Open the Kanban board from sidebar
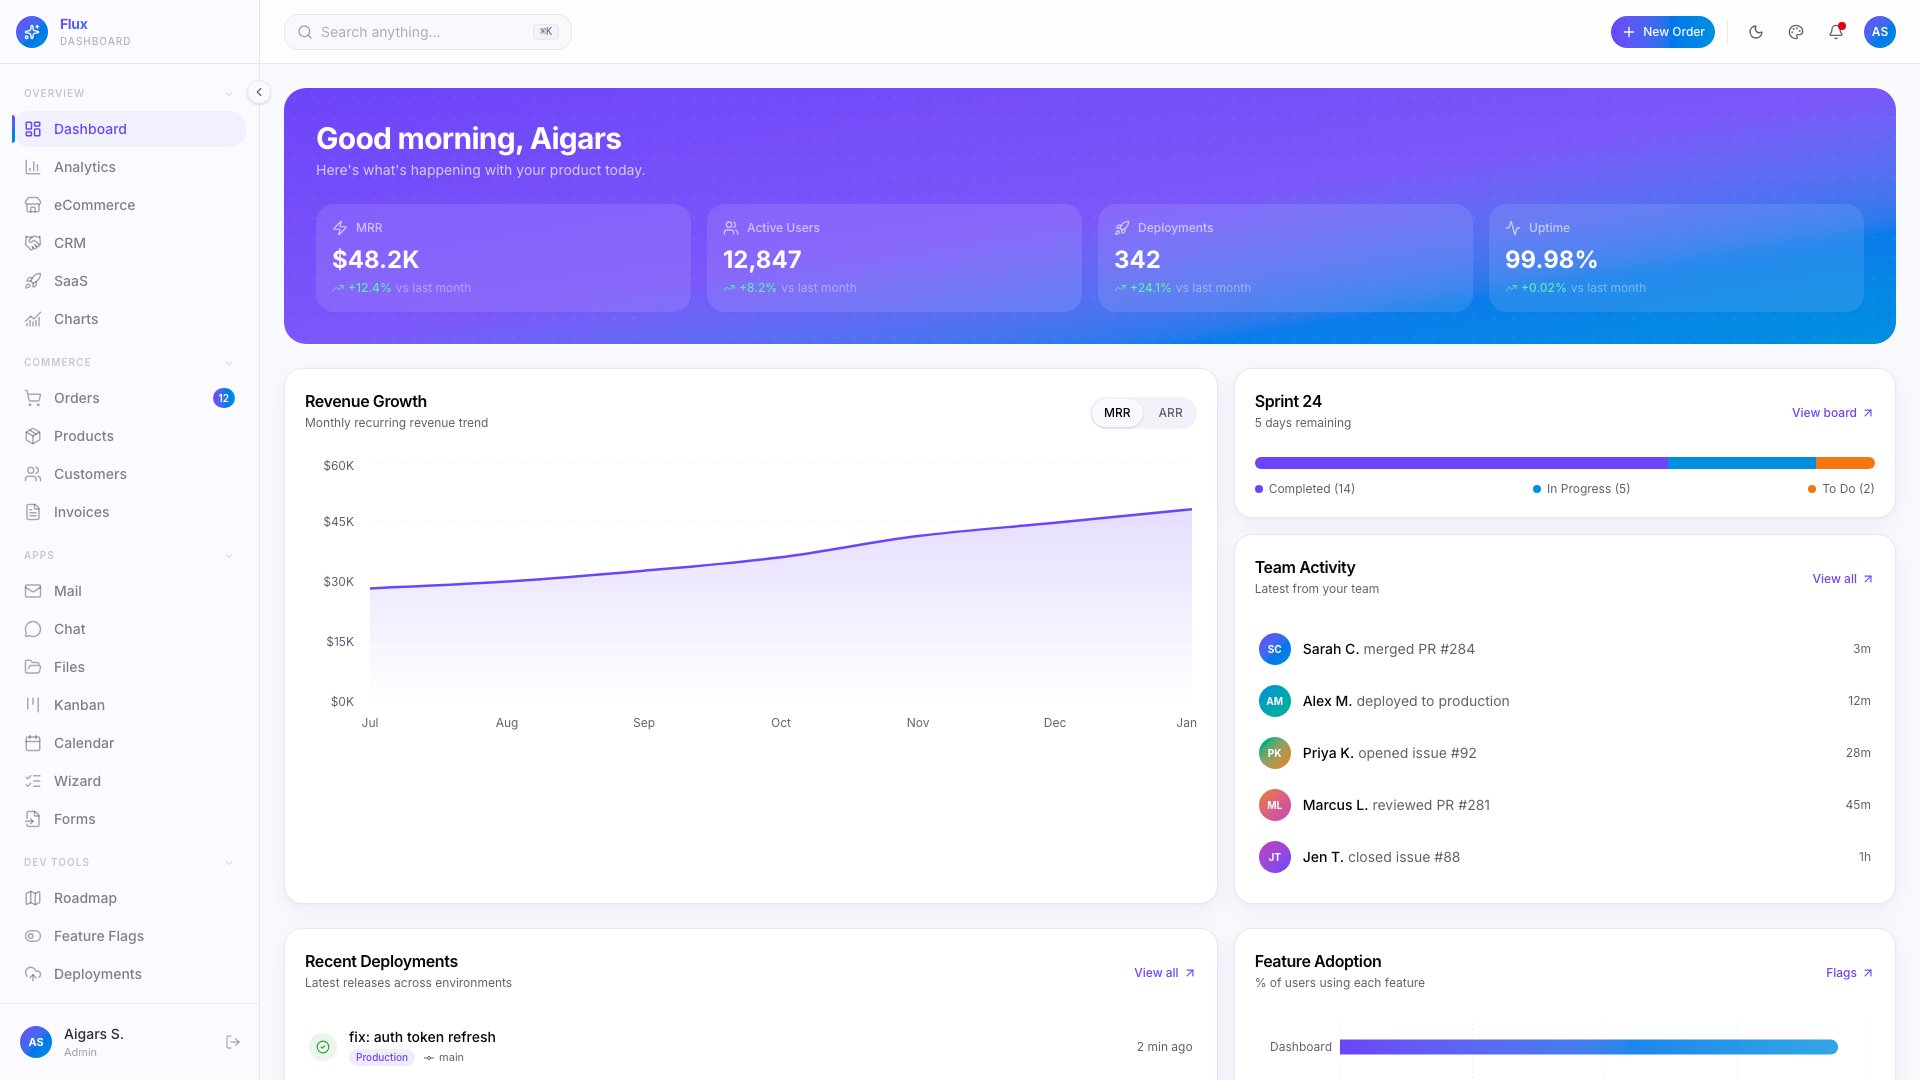Screen dimensions: 1920x1080 [x=79, y=705]
